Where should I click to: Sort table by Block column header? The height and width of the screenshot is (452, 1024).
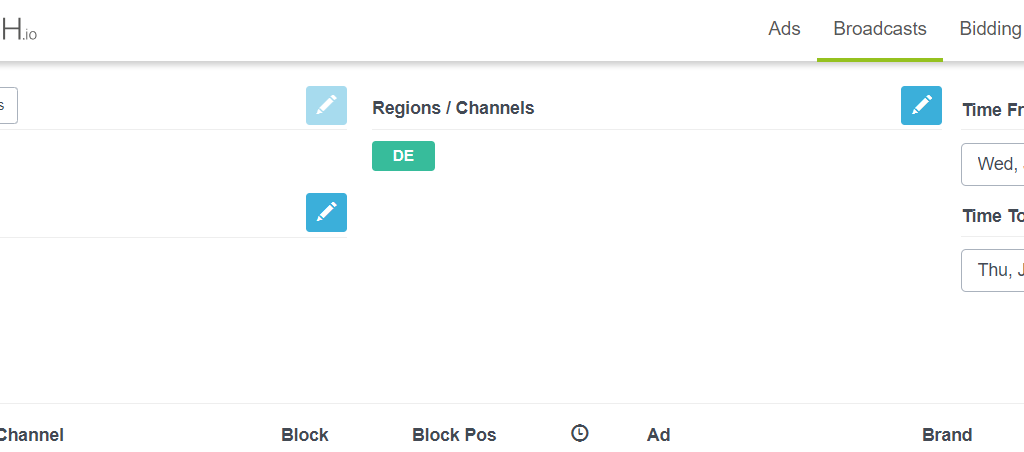point(305,435)
